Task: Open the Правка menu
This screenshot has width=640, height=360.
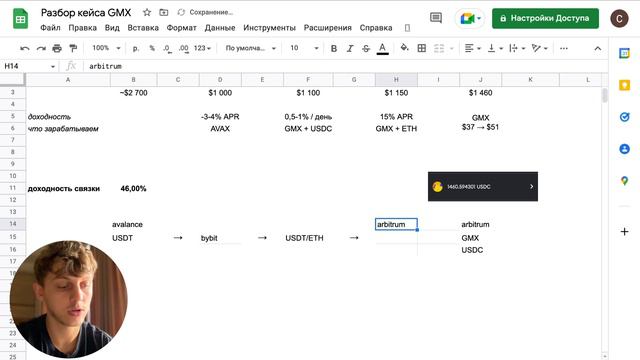Action: (82, 28)
